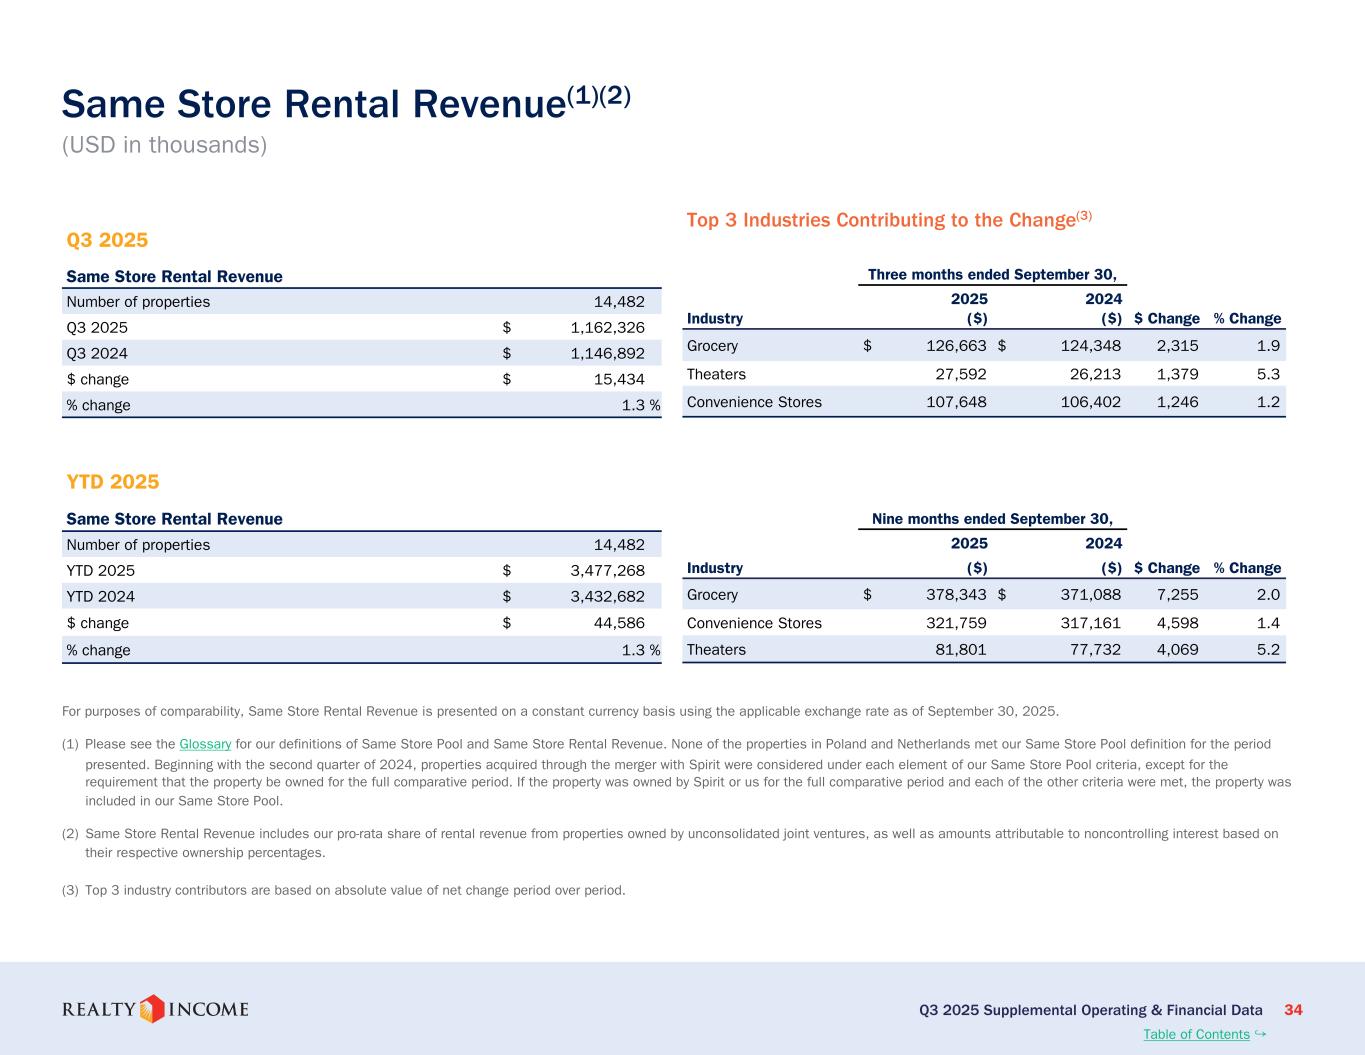Screen dimensions: 1365x1055
Task: Click the Convenience Stores 107,648 value
Action: tap(951, 402)
